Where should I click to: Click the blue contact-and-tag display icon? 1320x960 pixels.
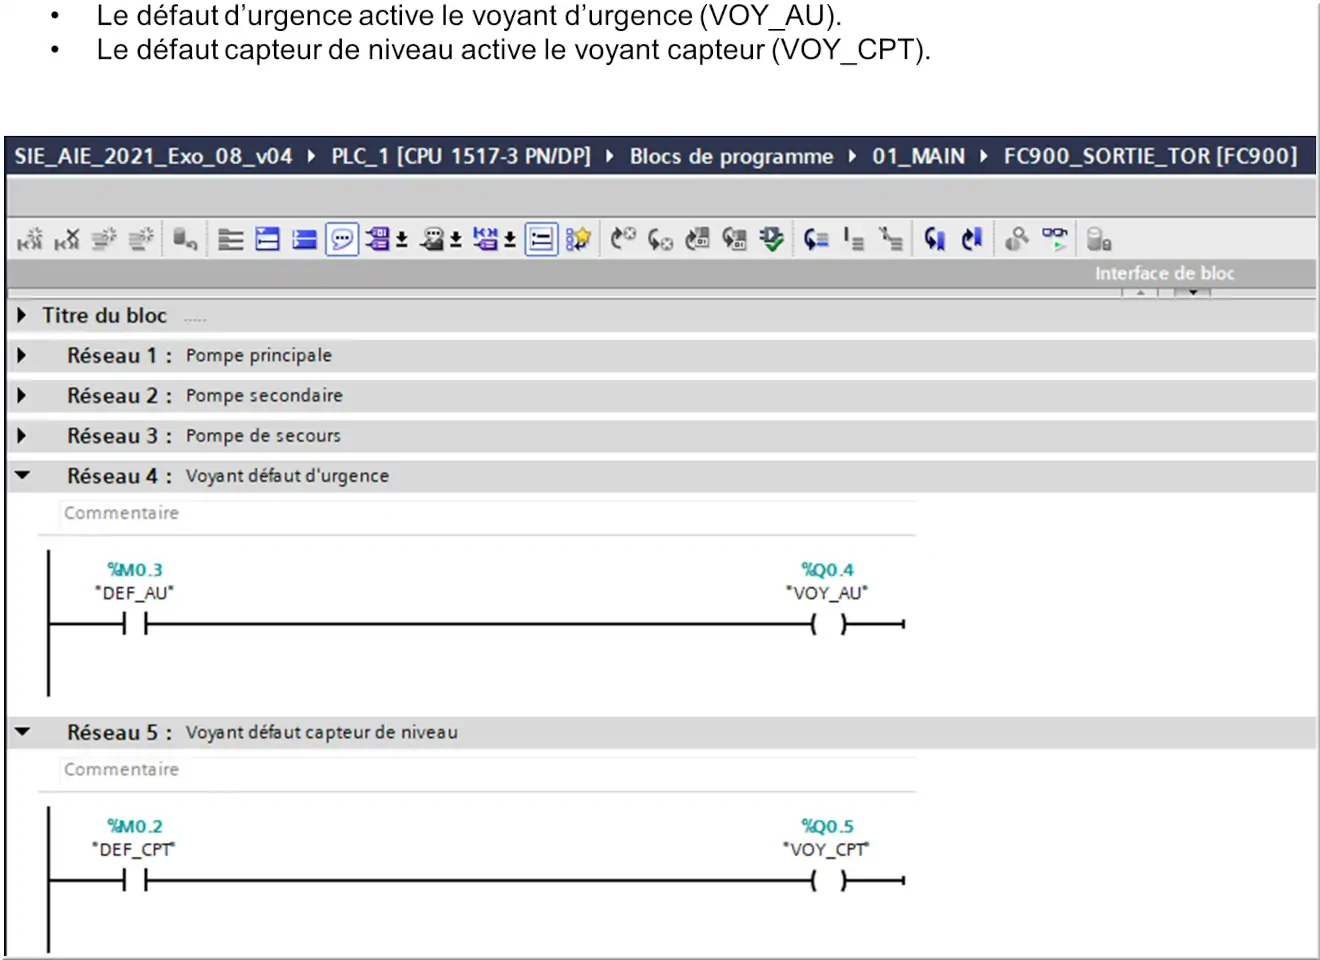click(x=485, y=239)
